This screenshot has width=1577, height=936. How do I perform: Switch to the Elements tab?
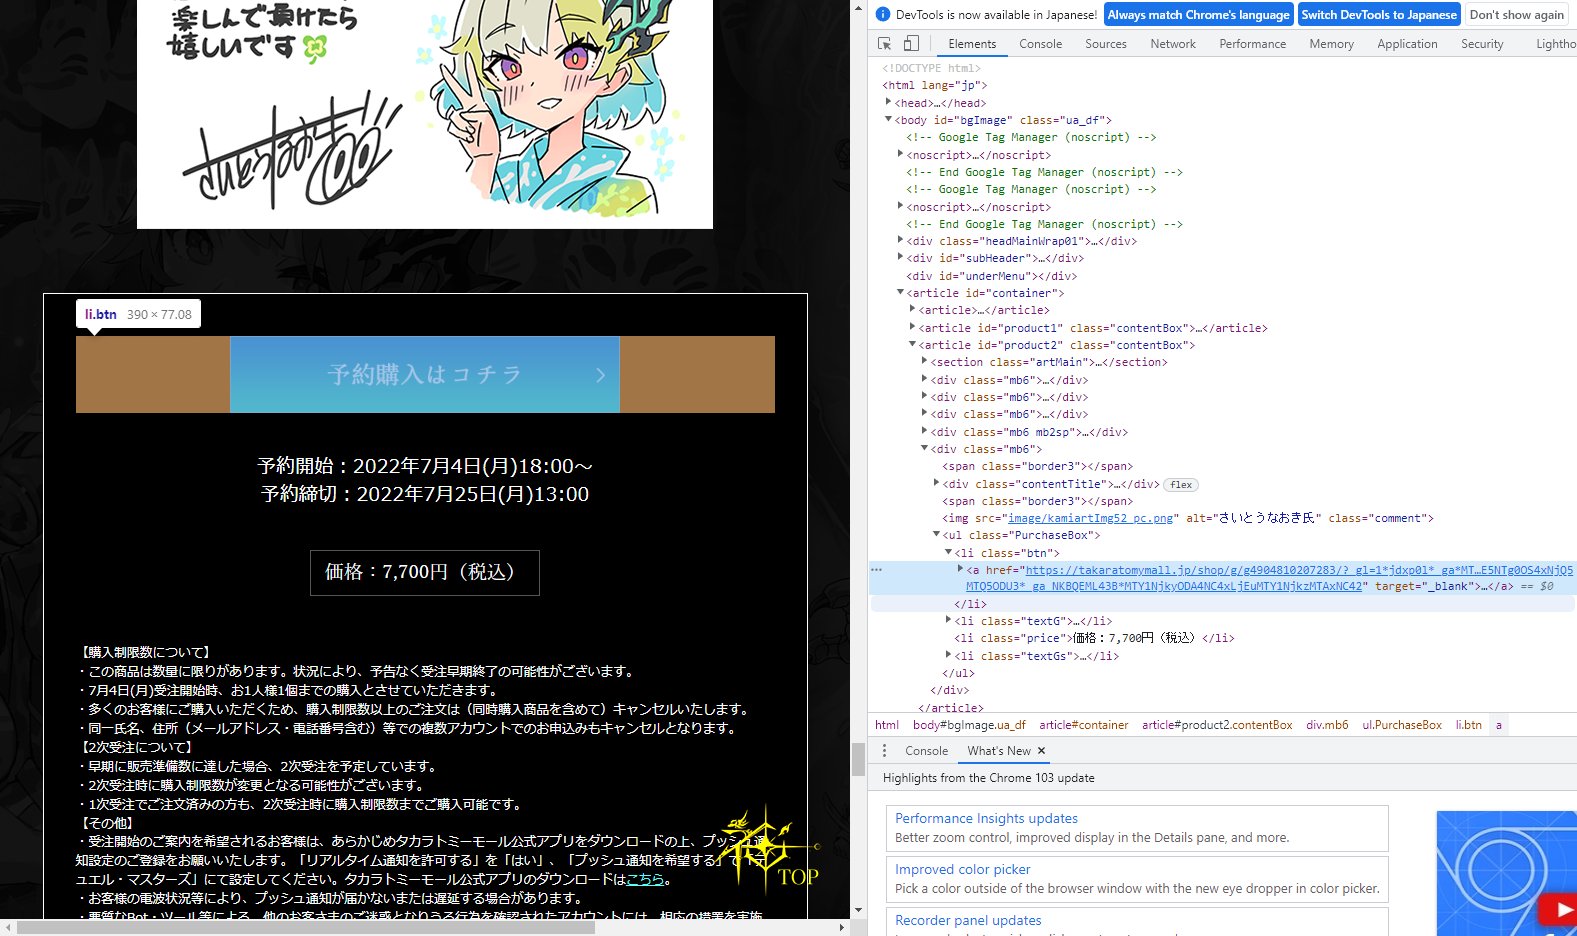click(972, 44)
